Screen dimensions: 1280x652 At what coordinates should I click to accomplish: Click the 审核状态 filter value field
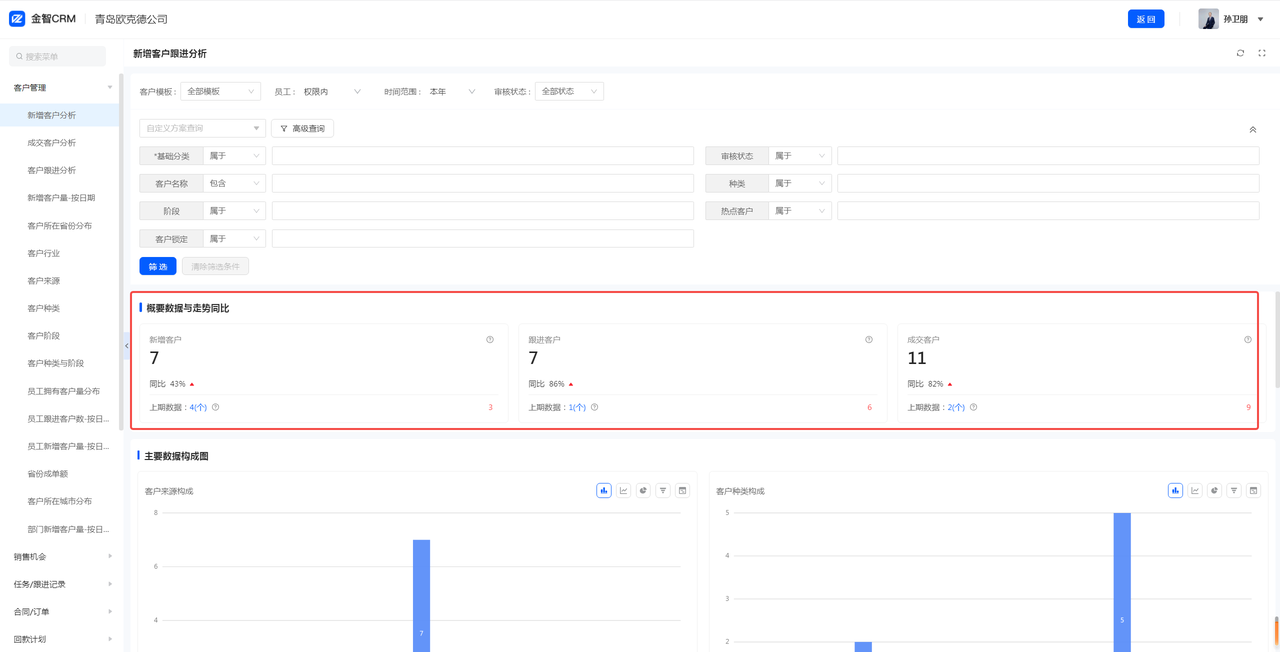pos(1048,156)
